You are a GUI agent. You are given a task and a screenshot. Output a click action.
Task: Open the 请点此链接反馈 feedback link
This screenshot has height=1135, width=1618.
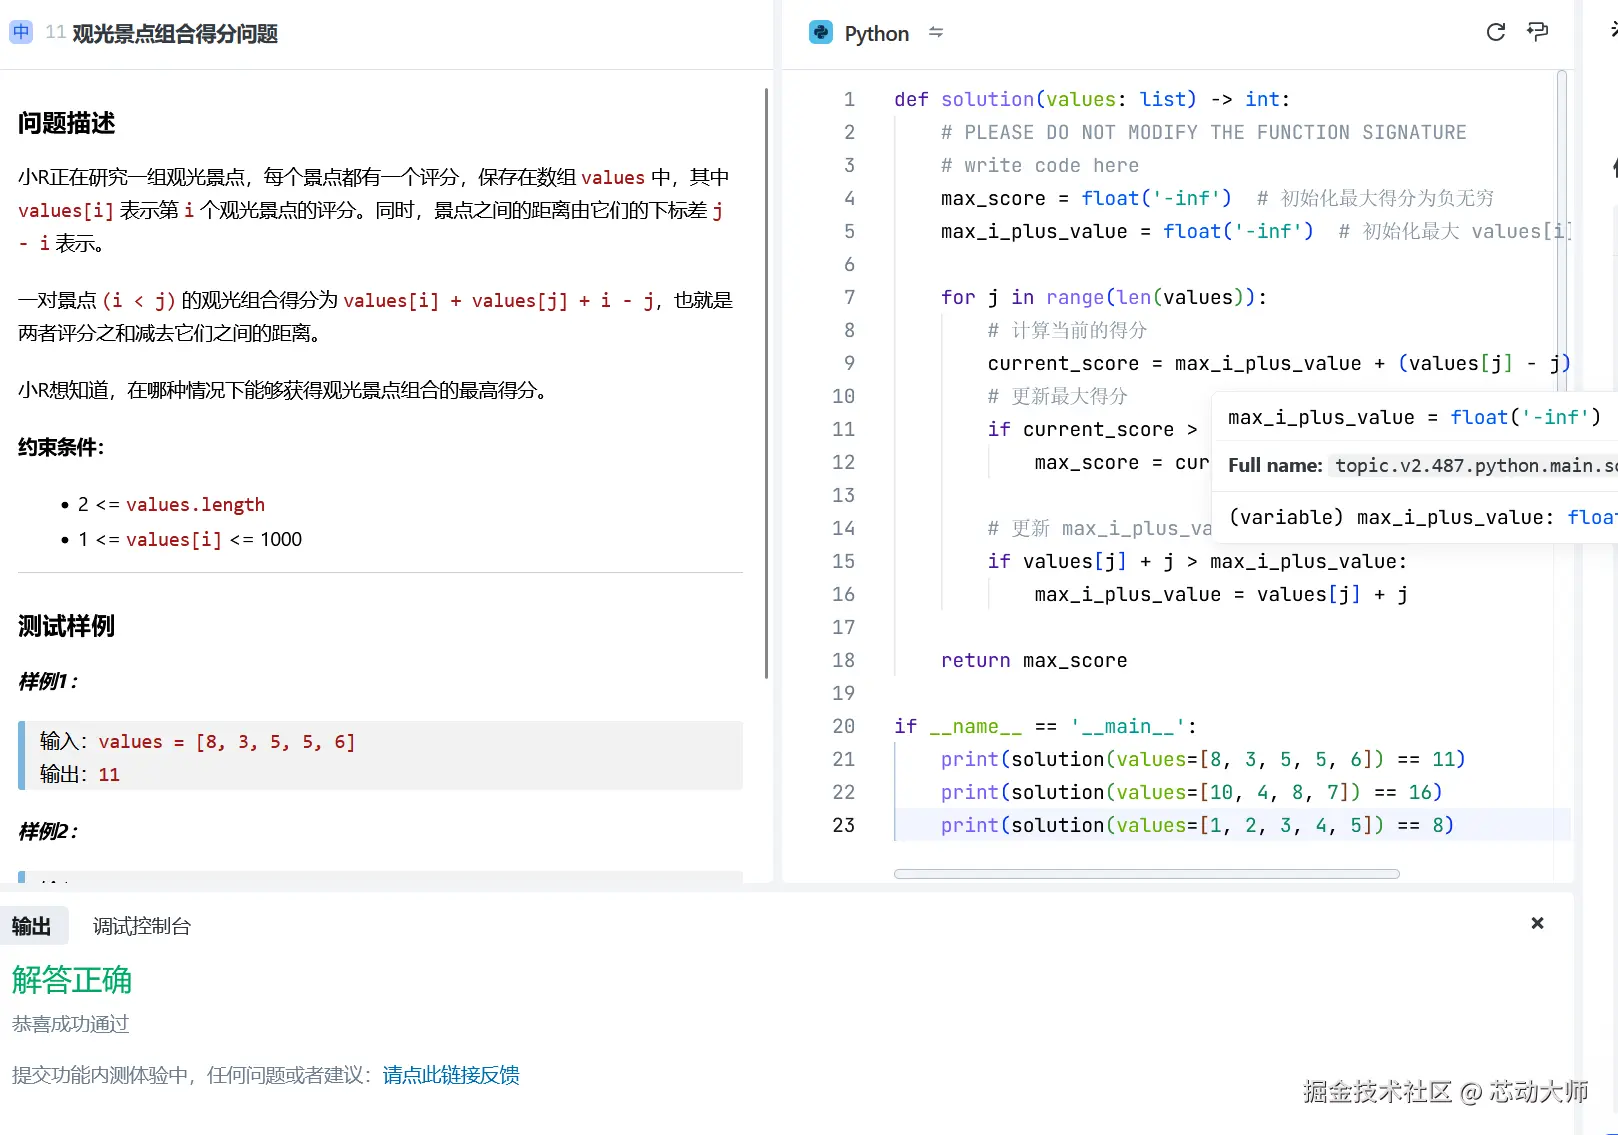click(x=450, y=1075)
